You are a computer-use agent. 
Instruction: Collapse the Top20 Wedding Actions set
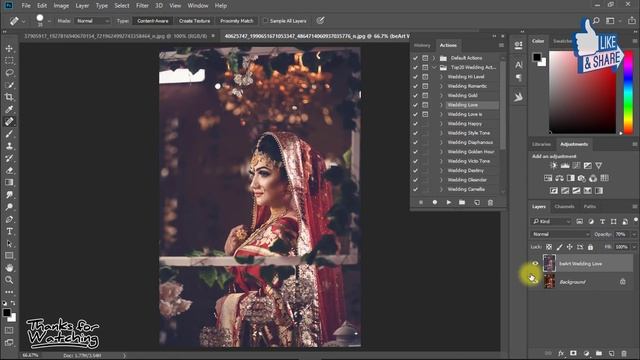(x=434, y=67)
